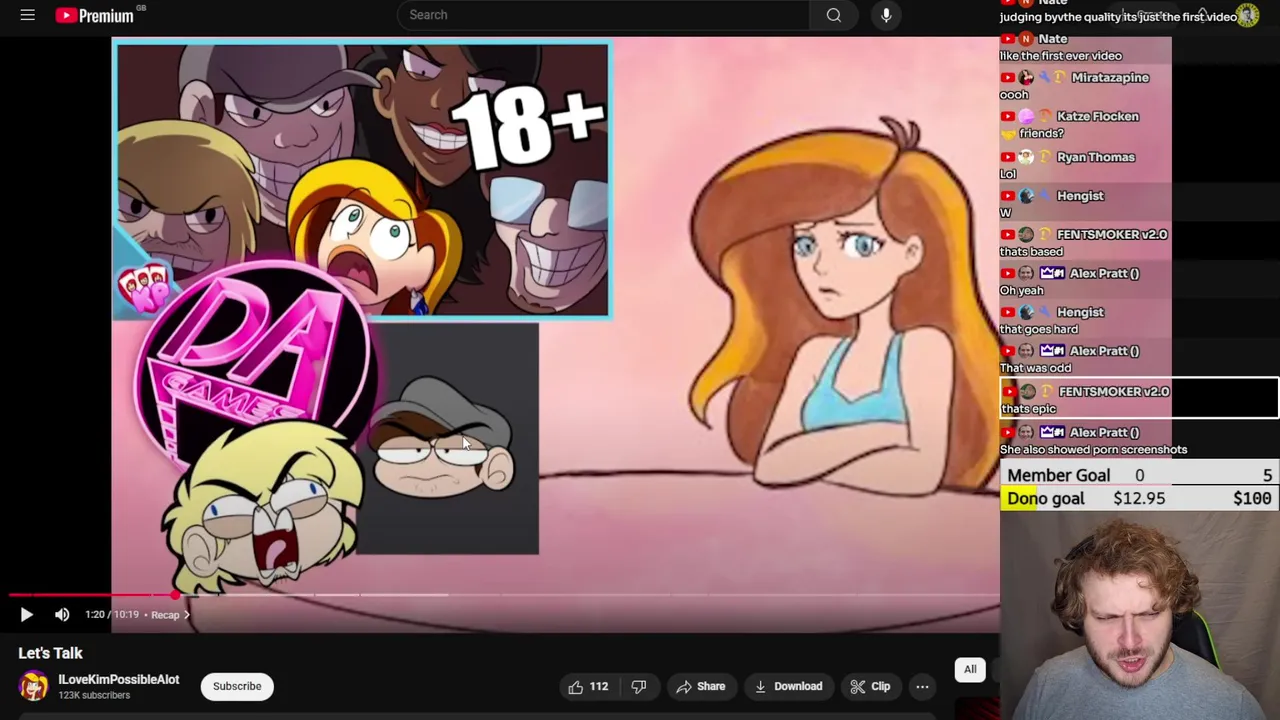
Task: Click account avatar icon at top right
Action: click(x=1248, y=15)
